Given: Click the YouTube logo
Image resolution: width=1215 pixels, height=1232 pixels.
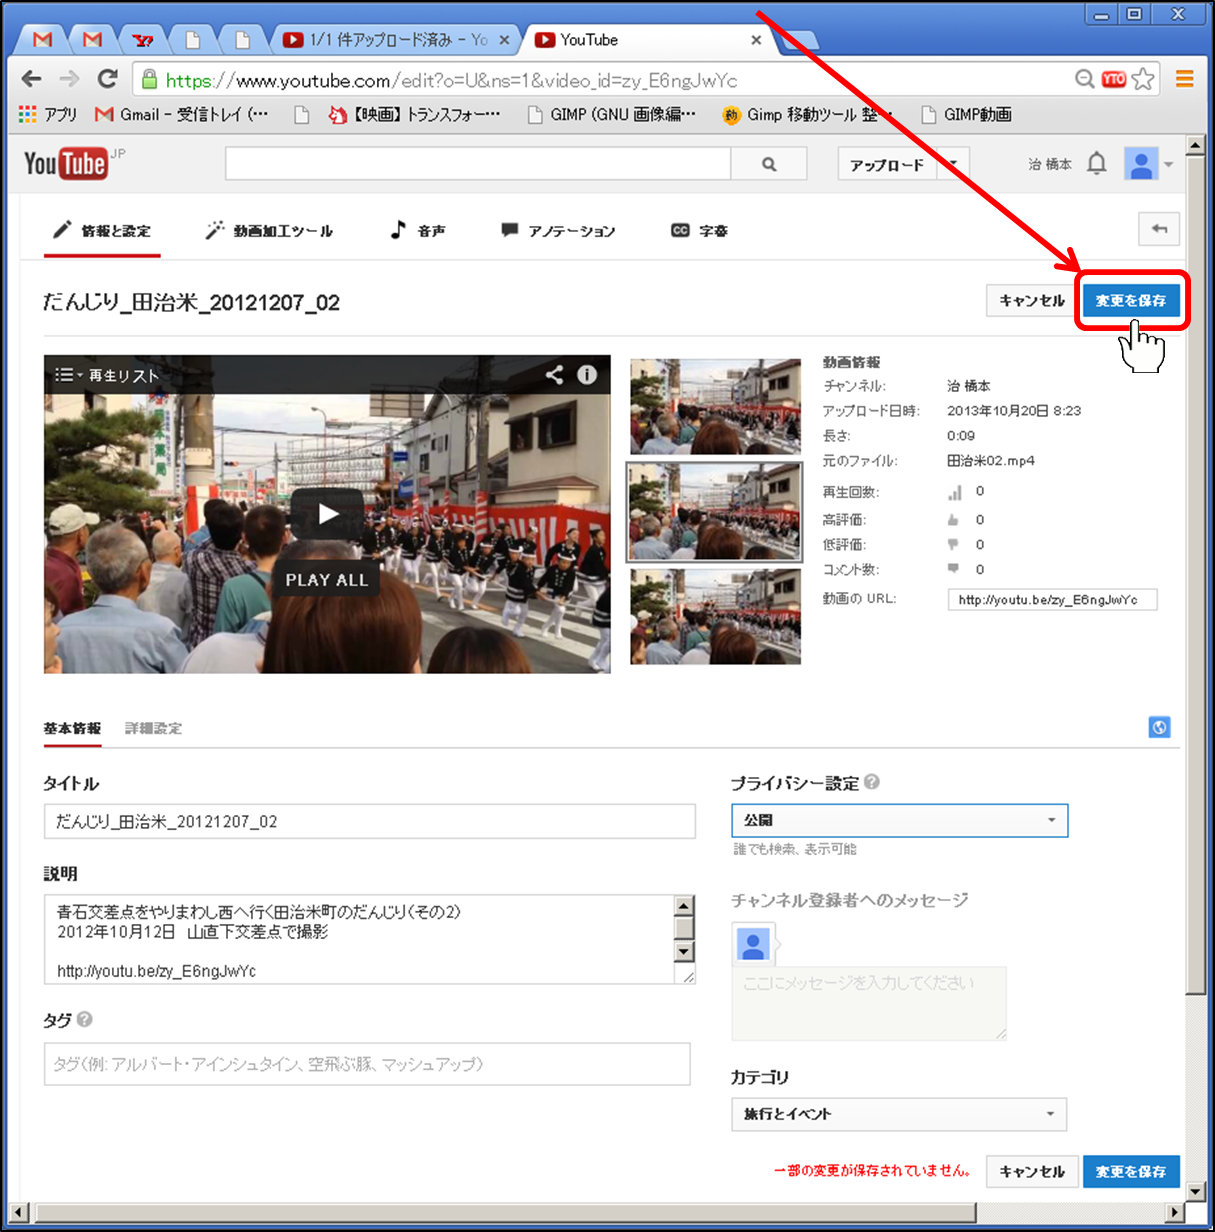Looking at the screenshot, I should pos(66,164).
